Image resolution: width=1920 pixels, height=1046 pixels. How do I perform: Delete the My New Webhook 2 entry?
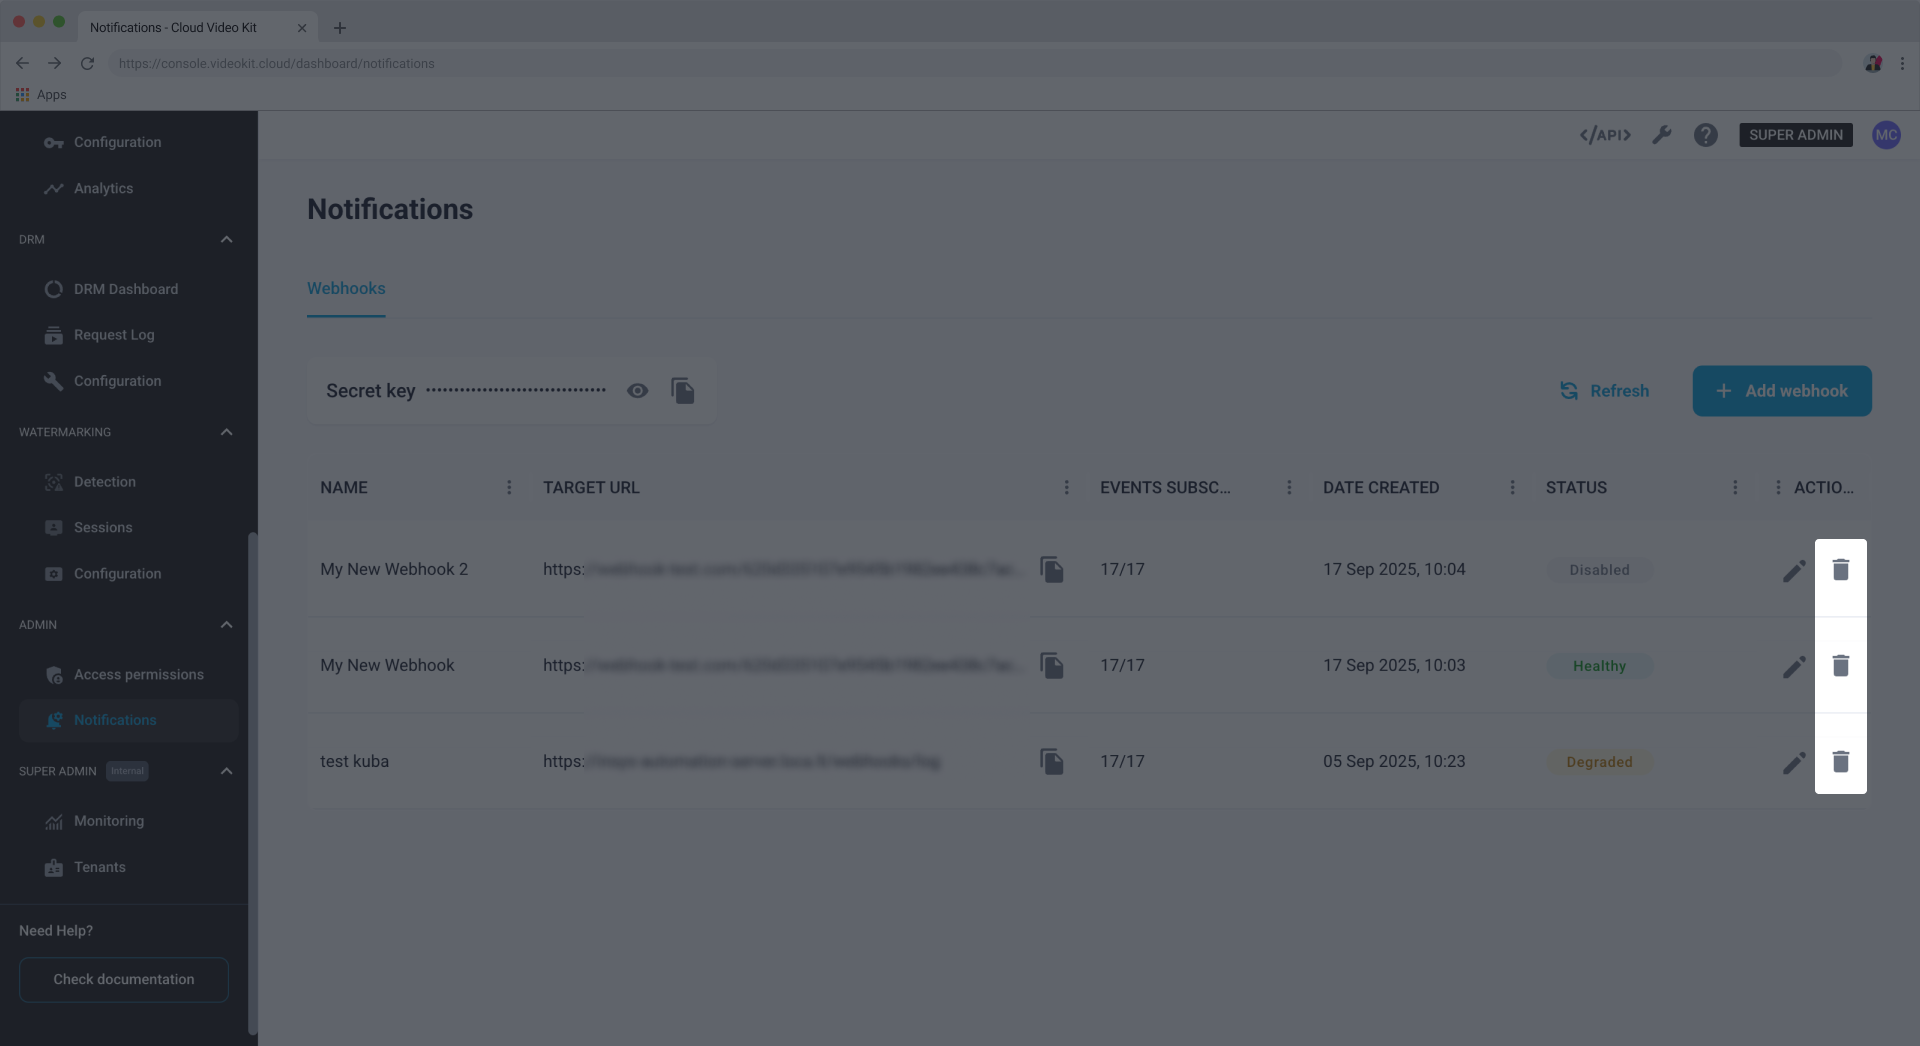1840,570
